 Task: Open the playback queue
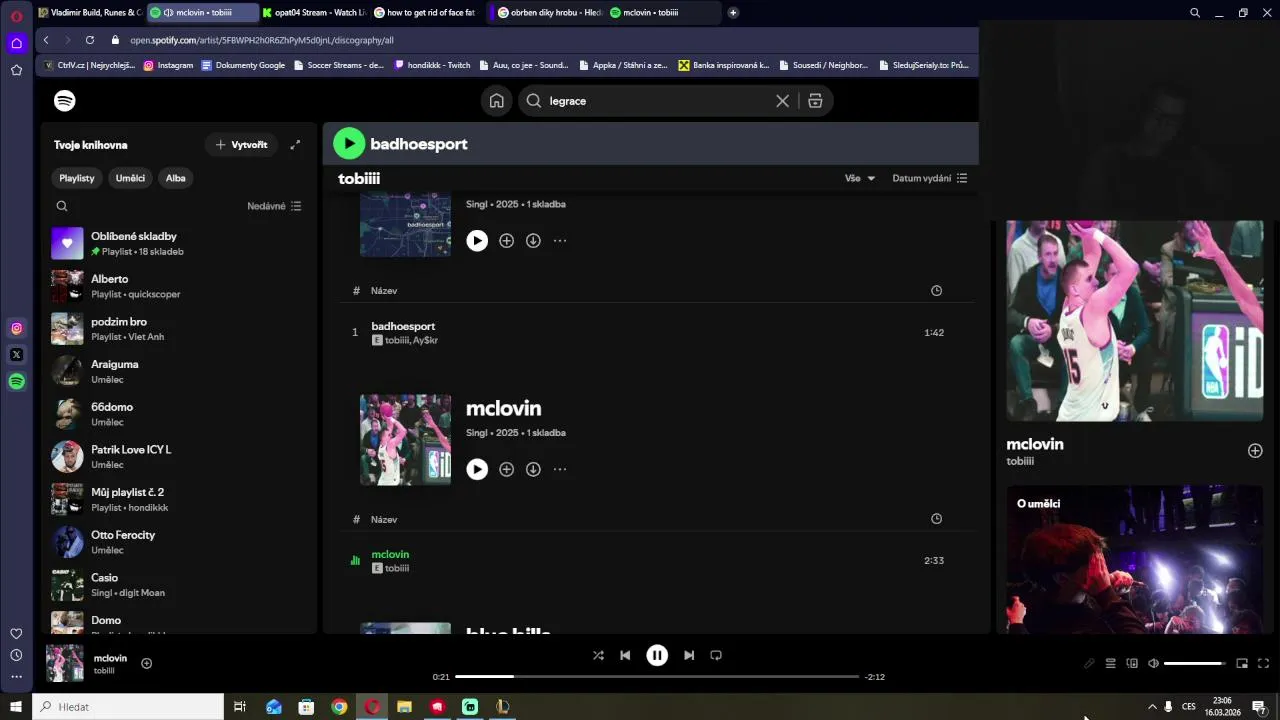coord(1110,663)
